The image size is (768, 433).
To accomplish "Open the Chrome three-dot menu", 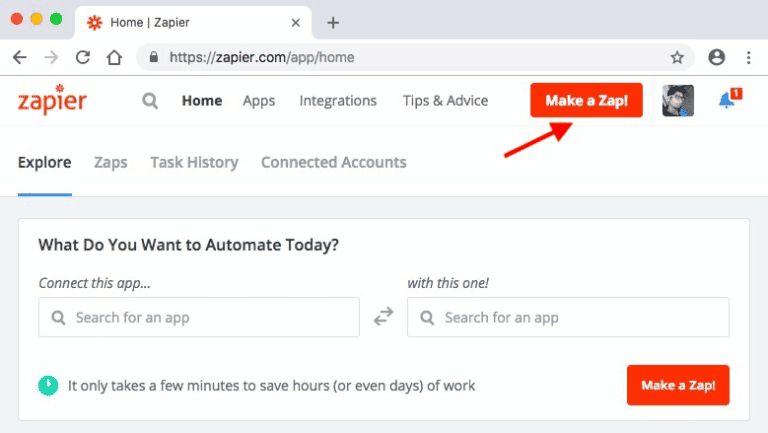I will click(x=748, y=57).
